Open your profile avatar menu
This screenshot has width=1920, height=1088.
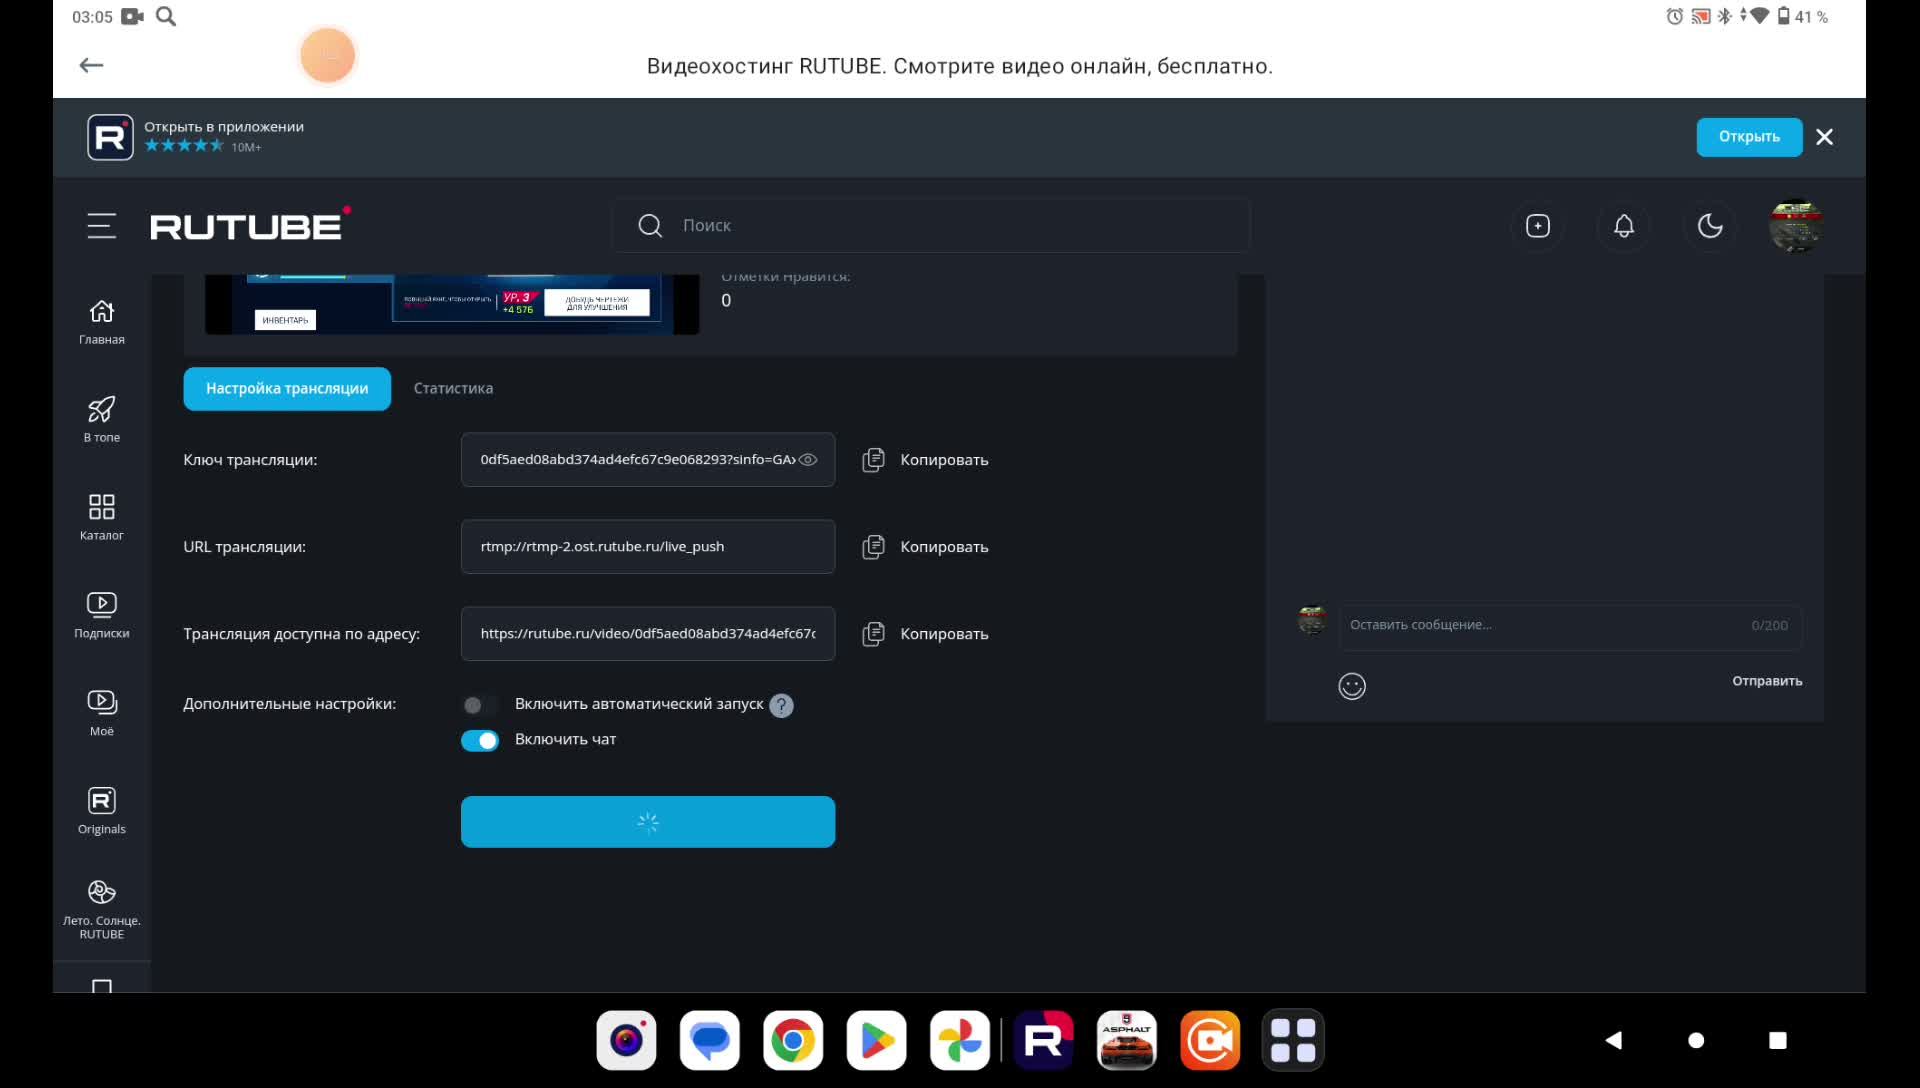1795,226
